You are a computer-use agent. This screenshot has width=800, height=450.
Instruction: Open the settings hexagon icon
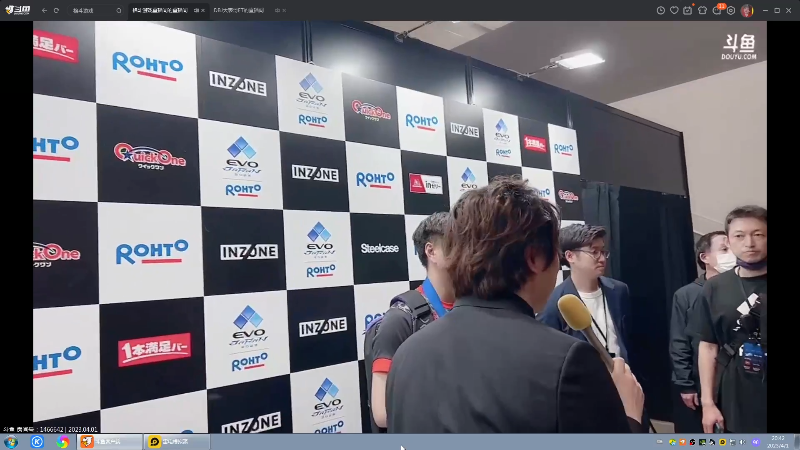(731, 10)
